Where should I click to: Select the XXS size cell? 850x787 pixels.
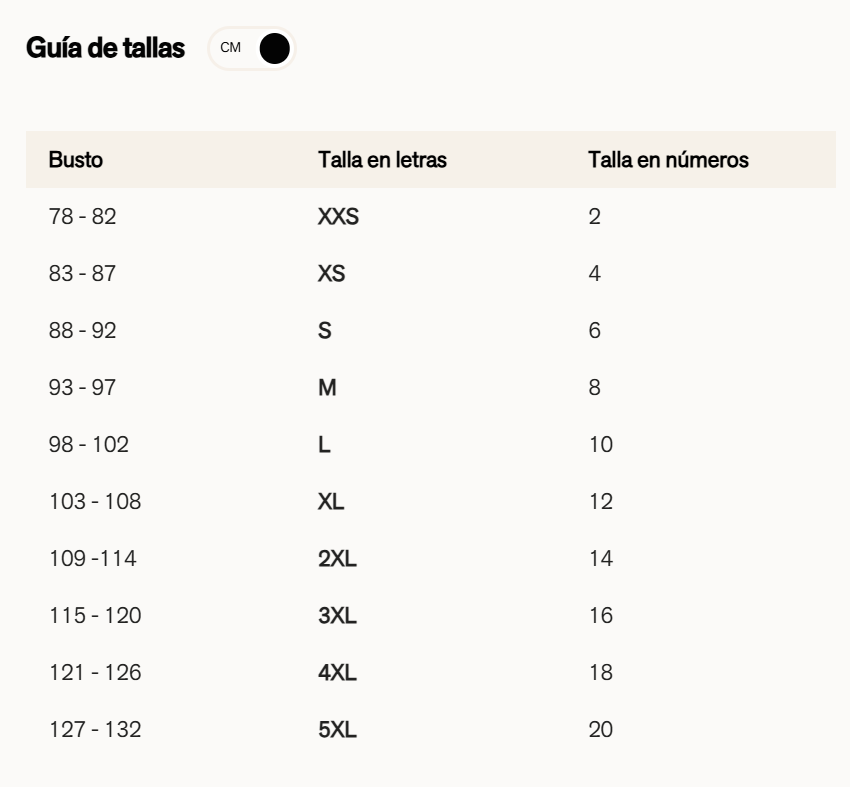pyautogui.click(x=338, y=216)
